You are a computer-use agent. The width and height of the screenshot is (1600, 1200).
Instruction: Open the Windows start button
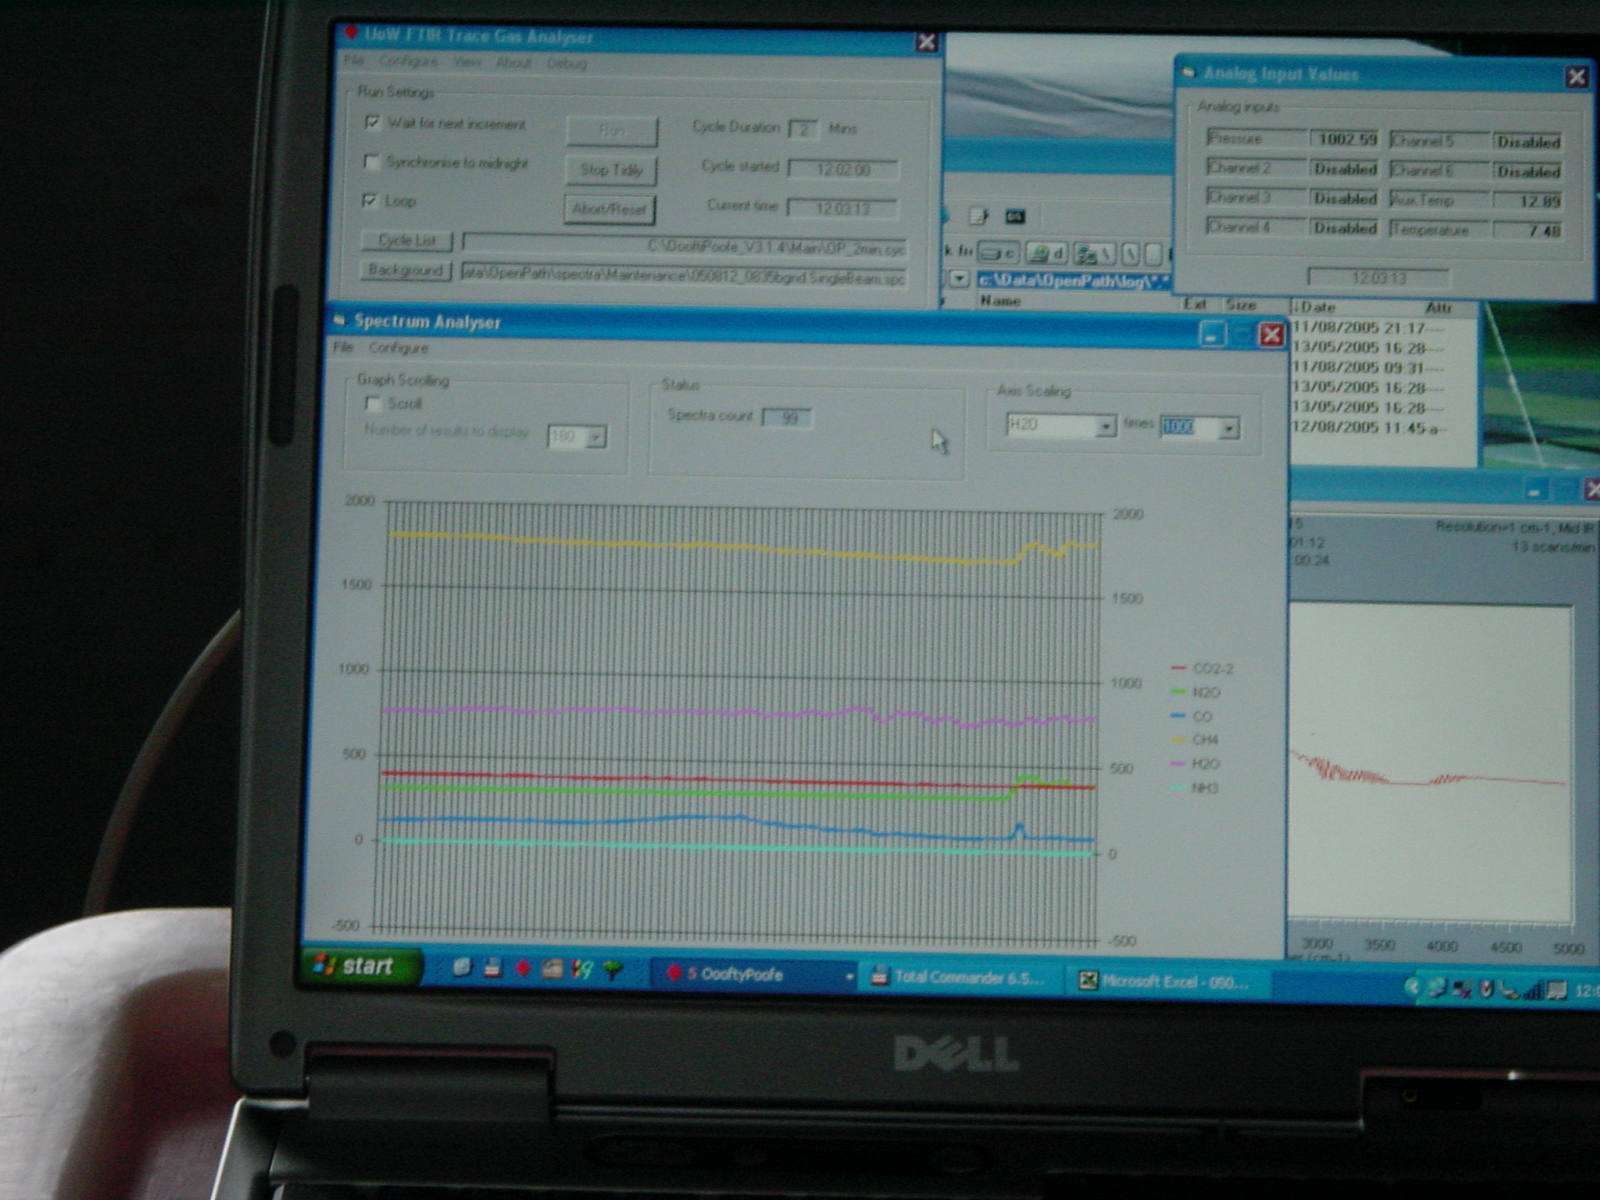coord(360,966)
